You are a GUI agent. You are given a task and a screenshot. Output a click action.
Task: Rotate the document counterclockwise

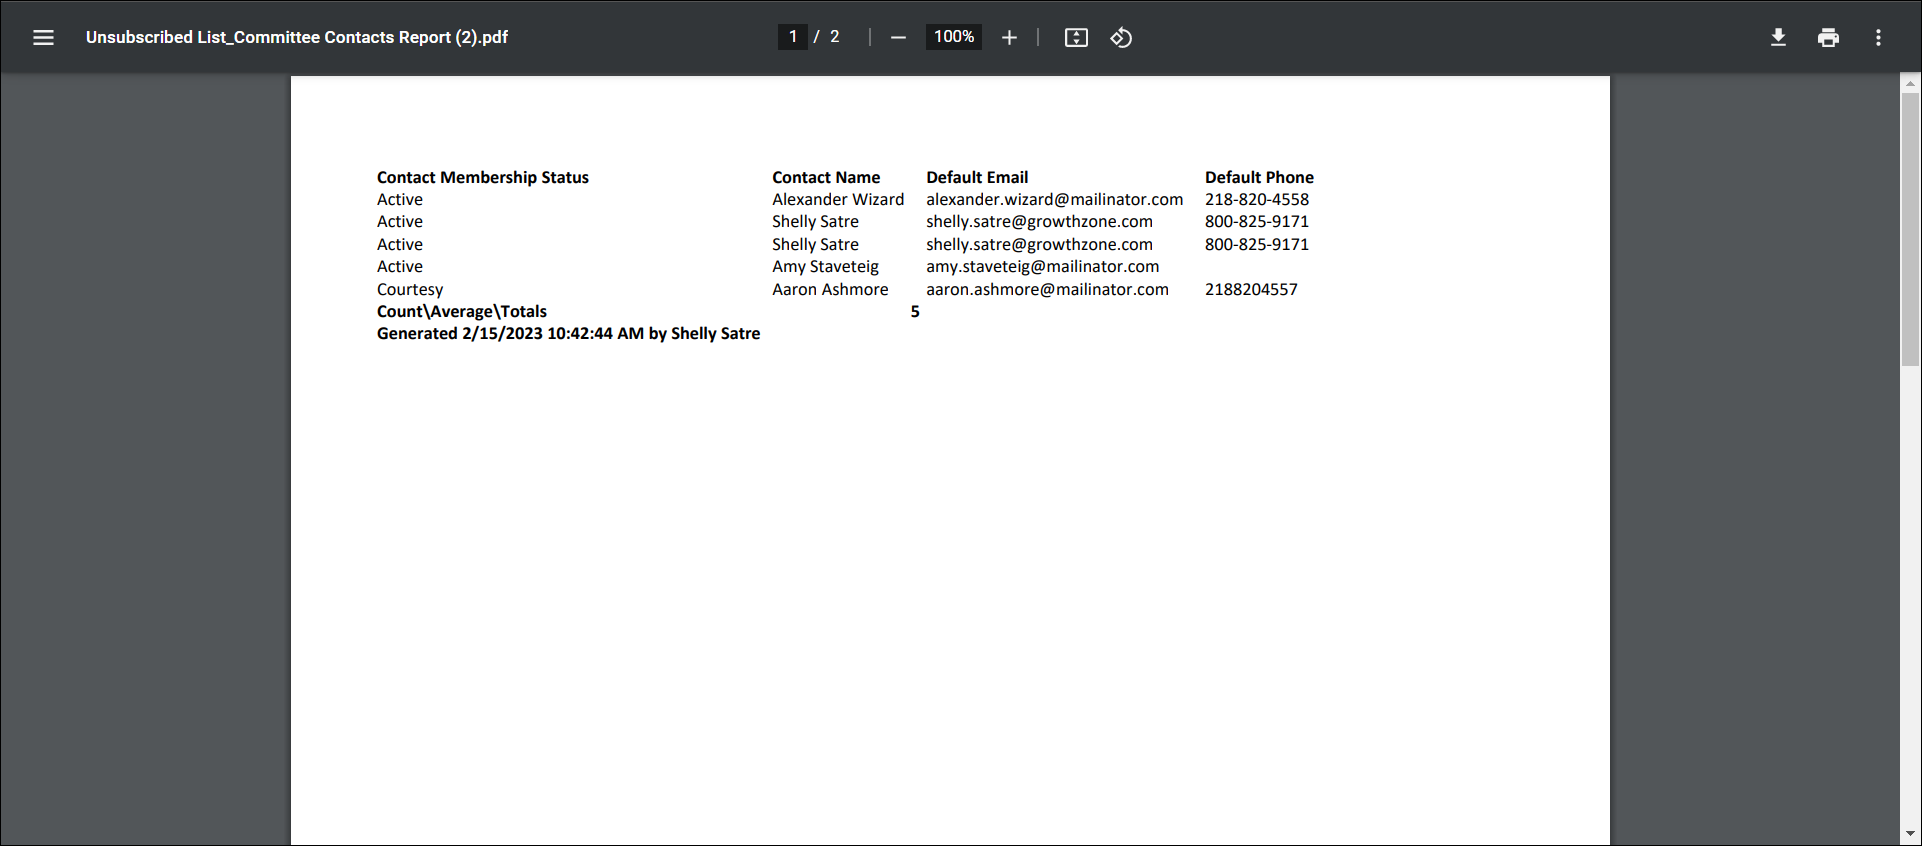pyautogui.click(x=1121, y=37)
